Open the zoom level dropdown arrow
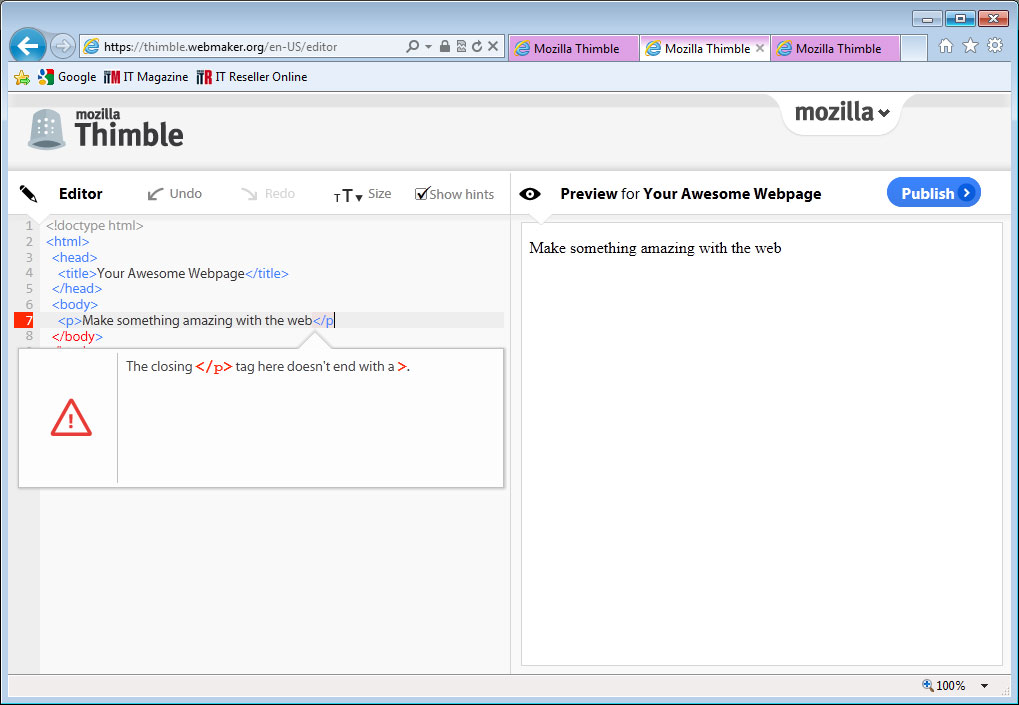Image resolution: width=1019 pixels, height=705 pixels. pos(985,686)
